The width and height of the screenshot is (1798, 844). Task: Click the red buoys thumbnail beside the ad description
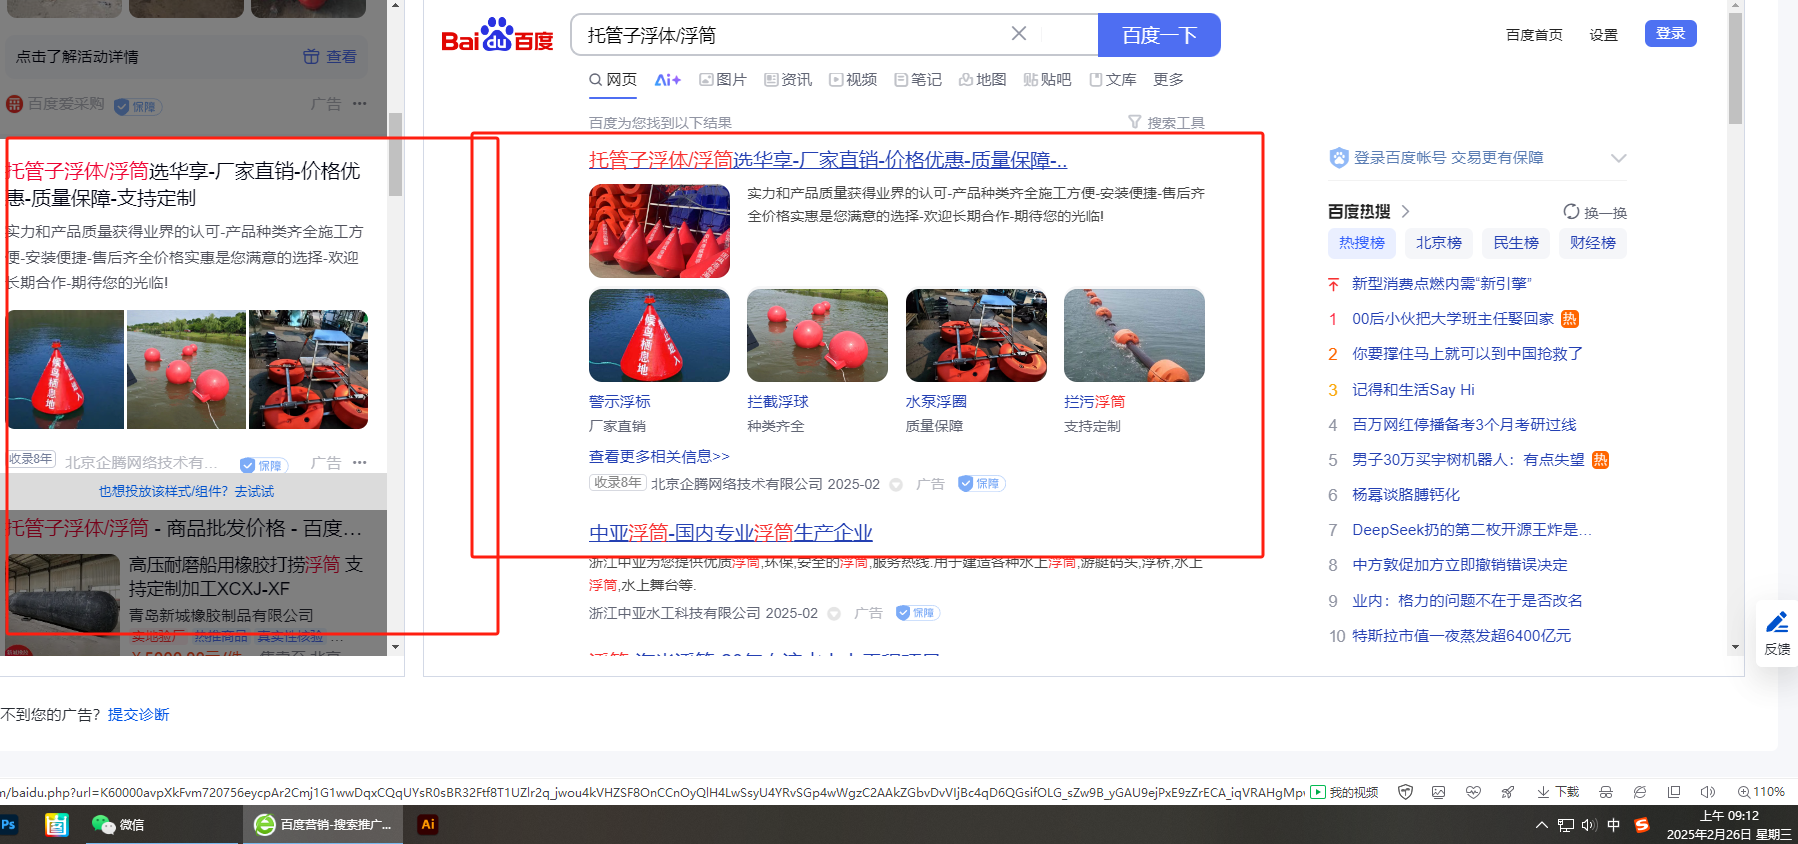pos(659,231)
